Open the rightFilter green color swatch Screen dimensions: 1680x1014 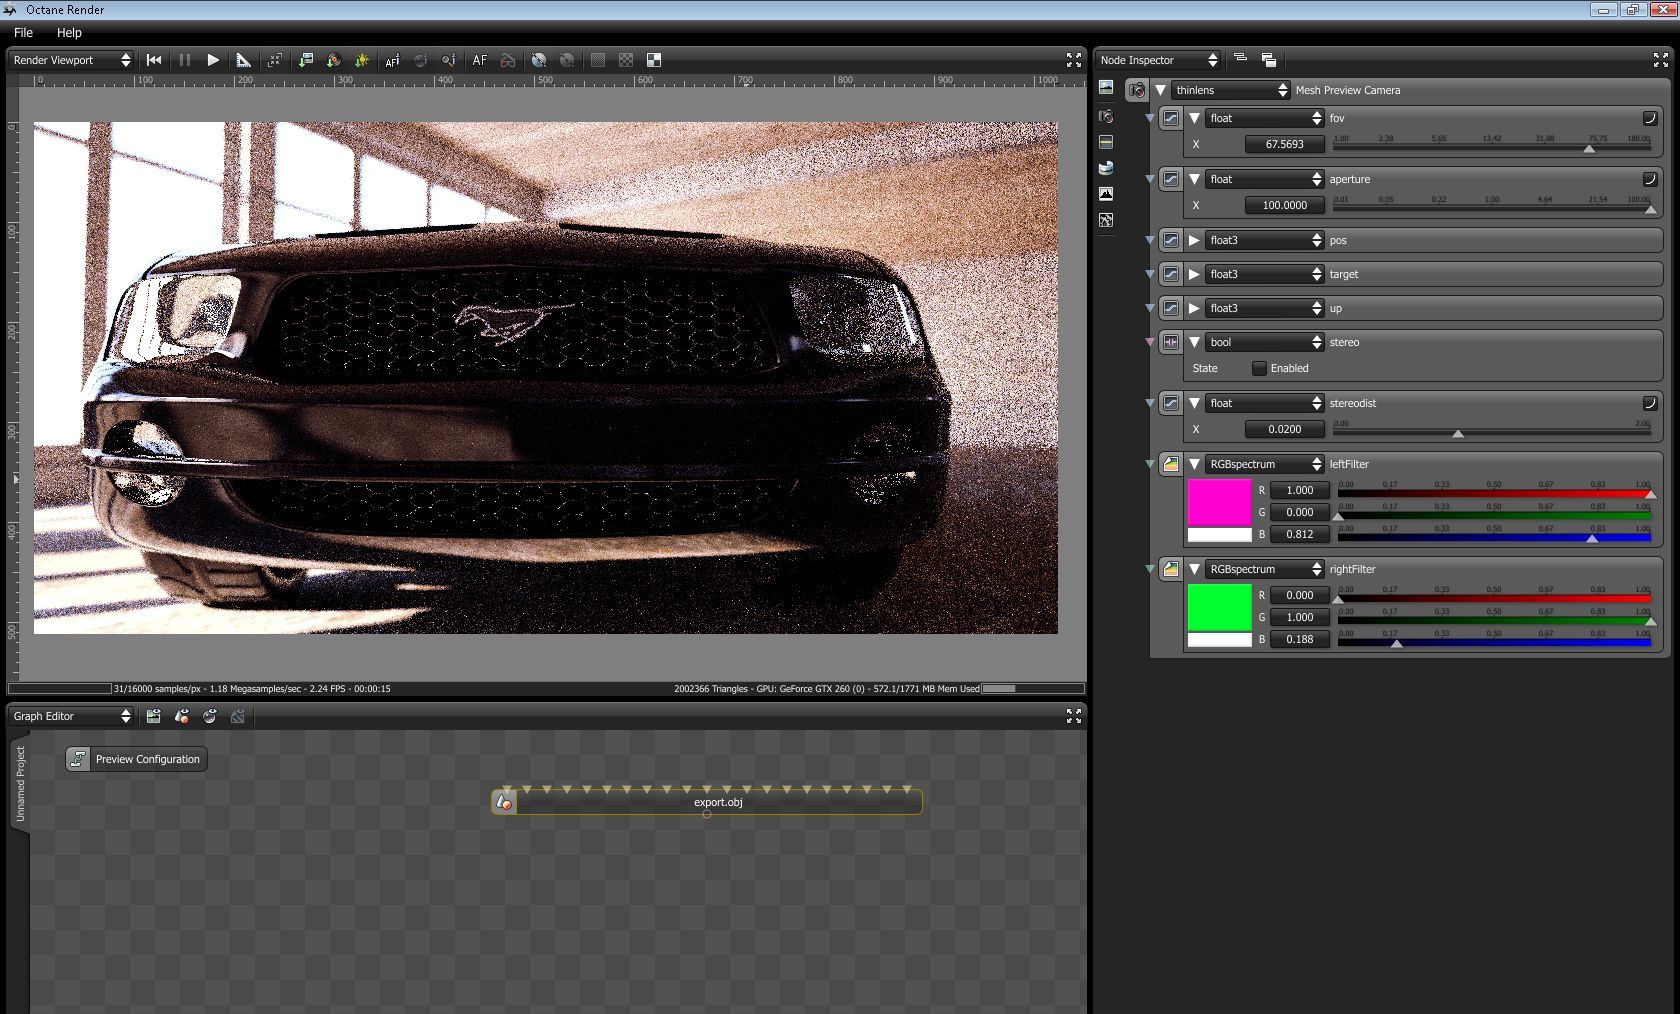pyautogui.click(x=1219, y=607)
